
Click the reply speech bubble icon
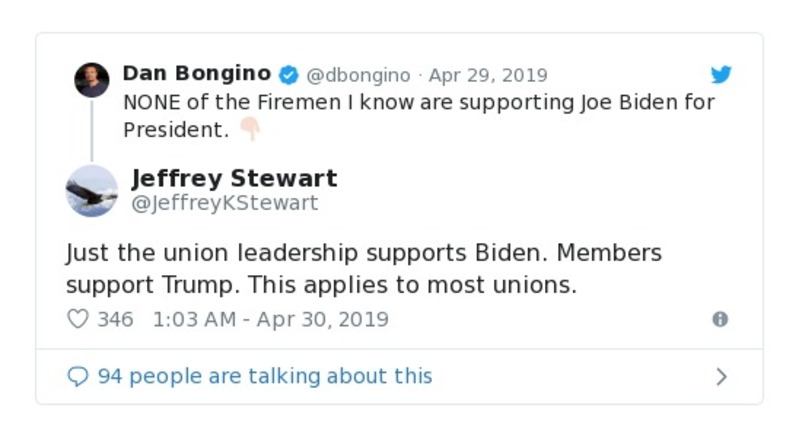point(78,376)
